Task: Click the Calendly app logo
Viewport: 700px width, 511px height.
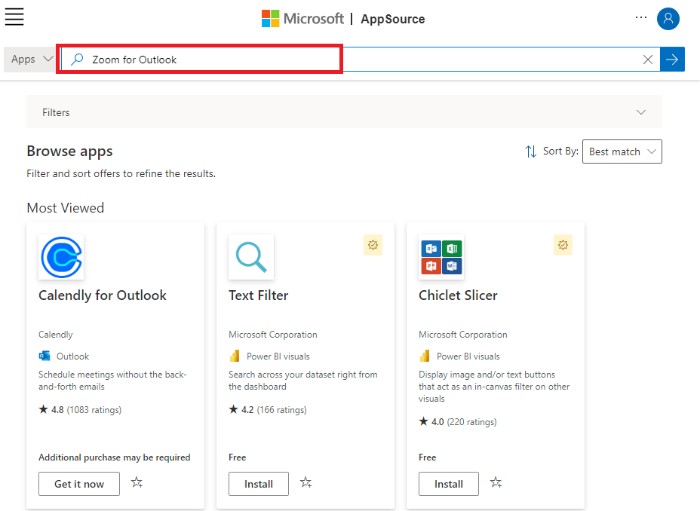Action: click(x=61, y=258)
